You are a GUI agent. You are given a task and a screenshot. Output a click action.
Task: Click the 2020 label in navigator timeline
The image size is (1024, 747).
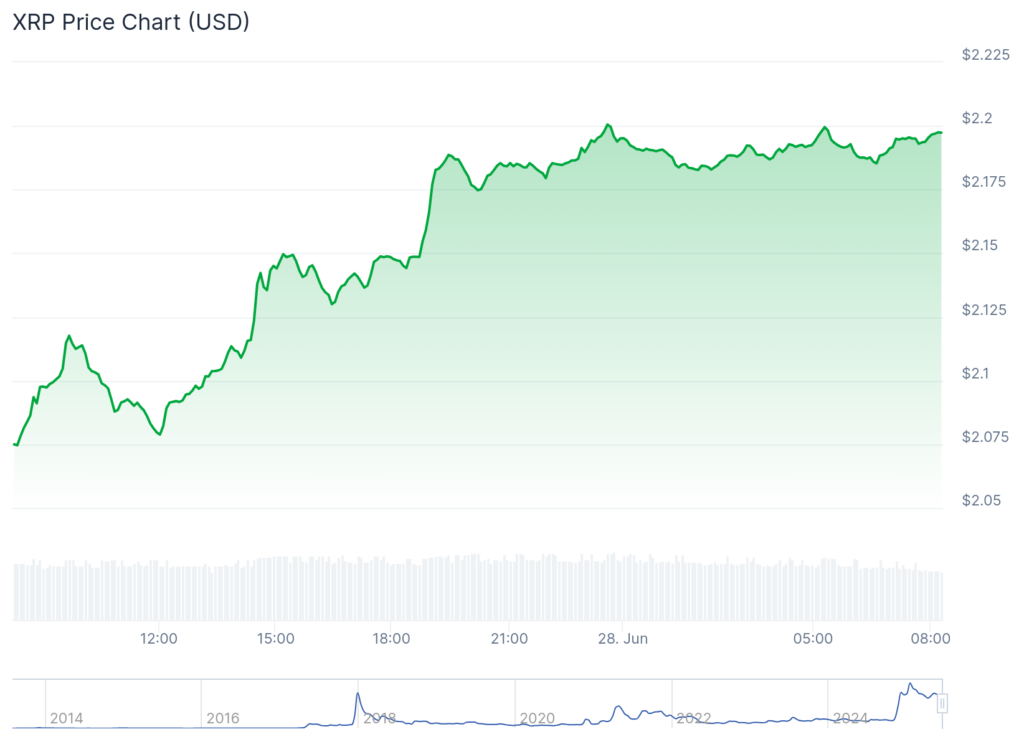(x=537, y=718)
